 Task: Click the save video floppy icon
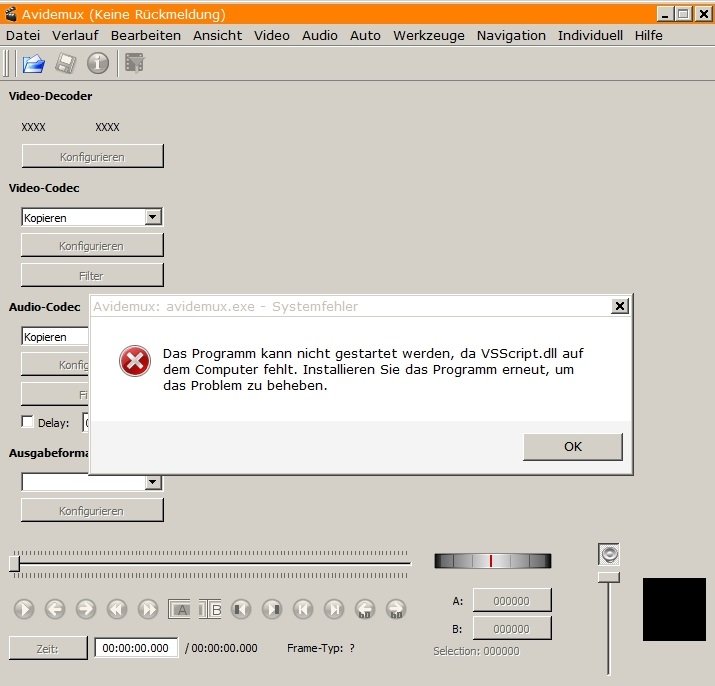66,63
